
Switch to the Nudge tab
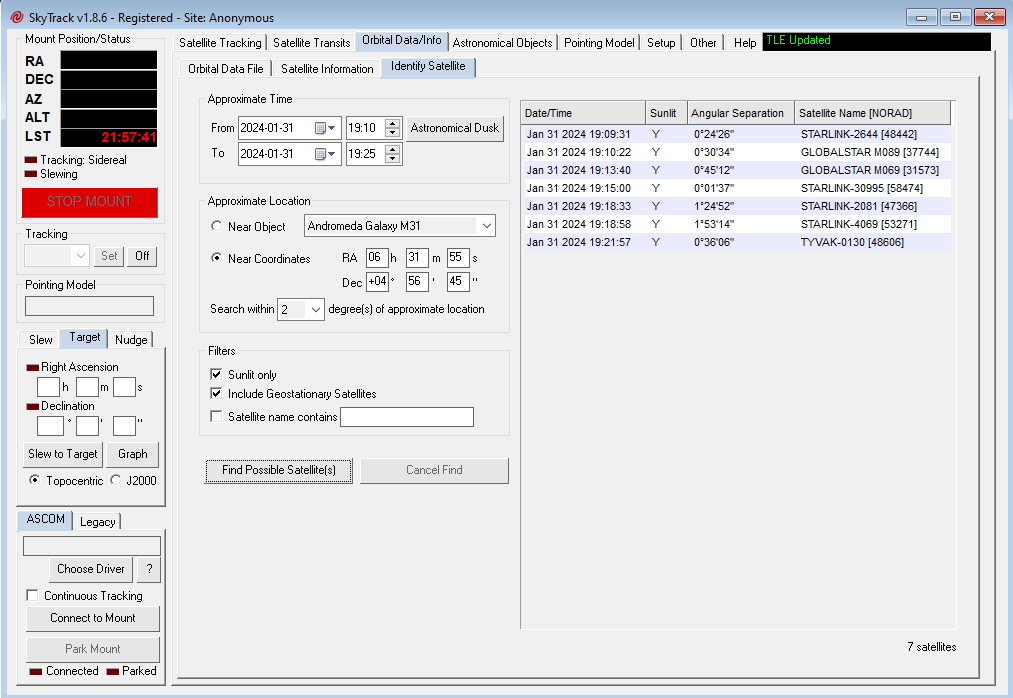[131, 339]
